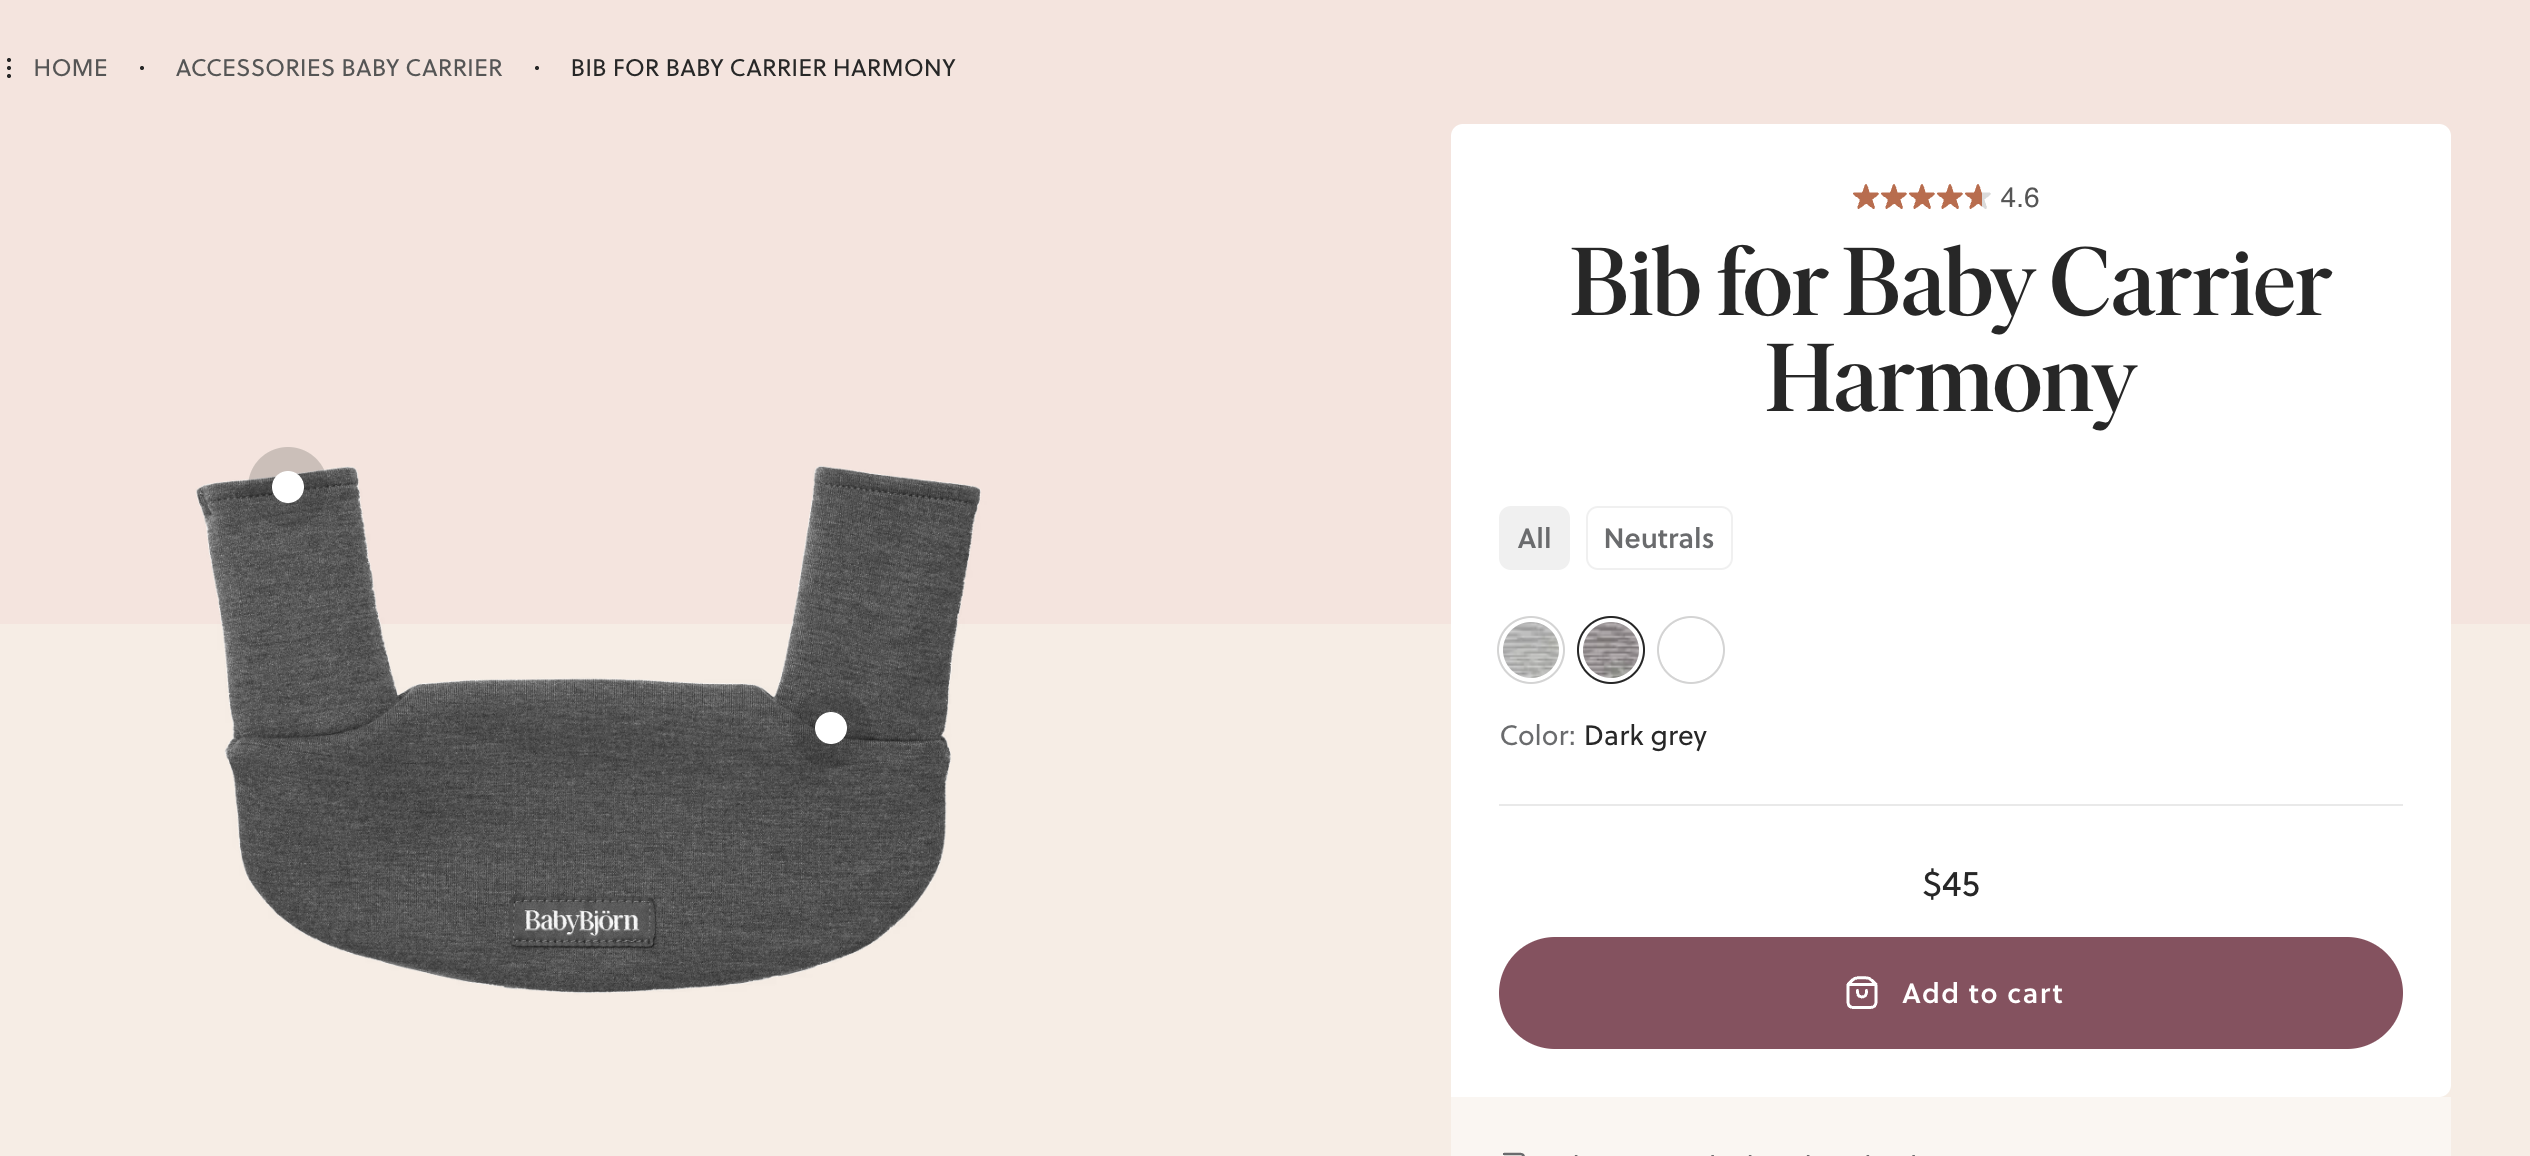
Task: Click the dark grey bib product image
Action: (x=588, y=728)
